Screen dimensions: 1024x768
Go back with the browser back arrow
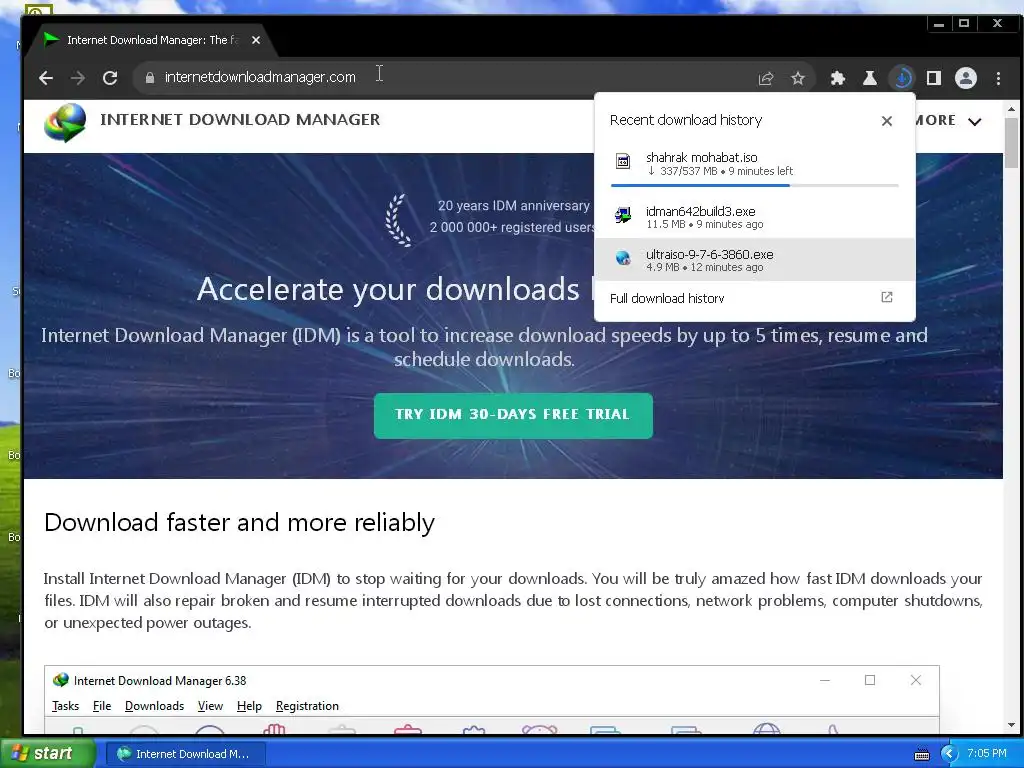46,78
